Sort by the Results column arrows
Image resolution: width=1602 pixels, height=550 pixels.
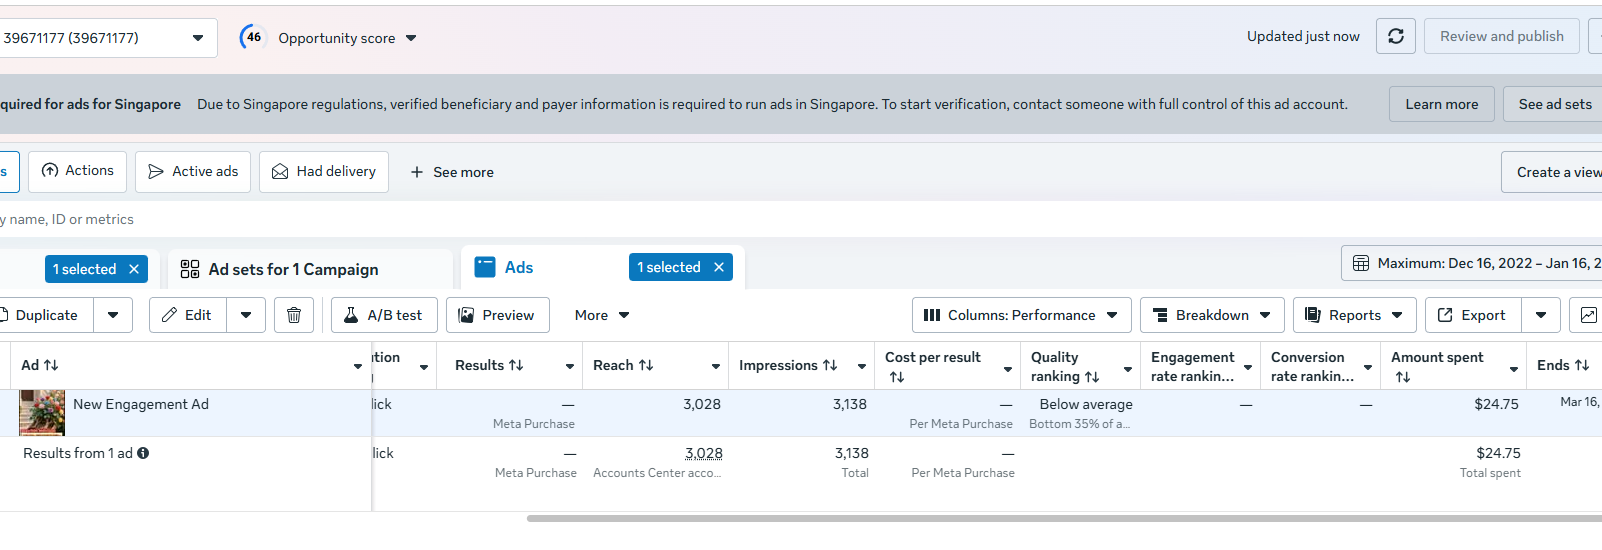[x=516, y=365]
